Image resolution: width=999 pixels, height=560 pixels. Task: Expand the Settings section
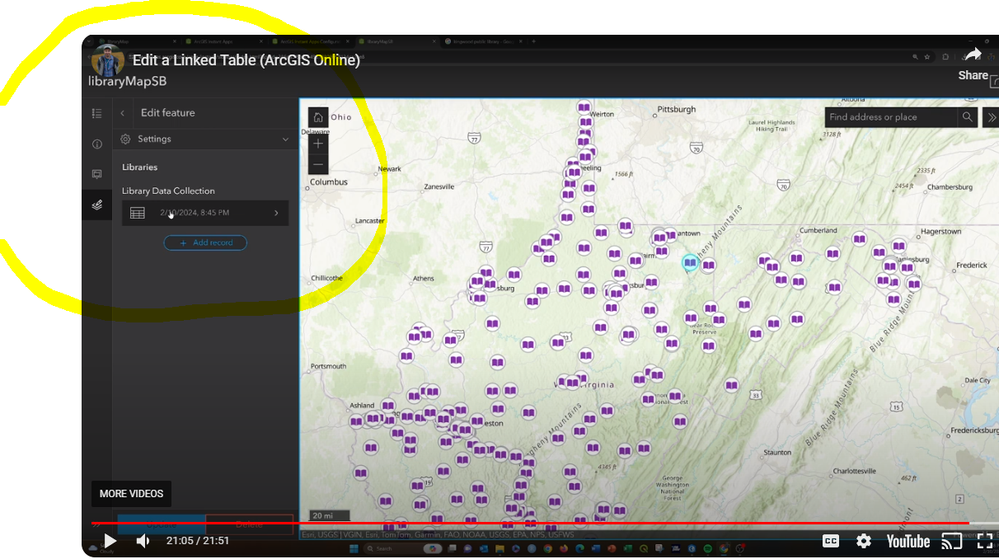[205, 139]
